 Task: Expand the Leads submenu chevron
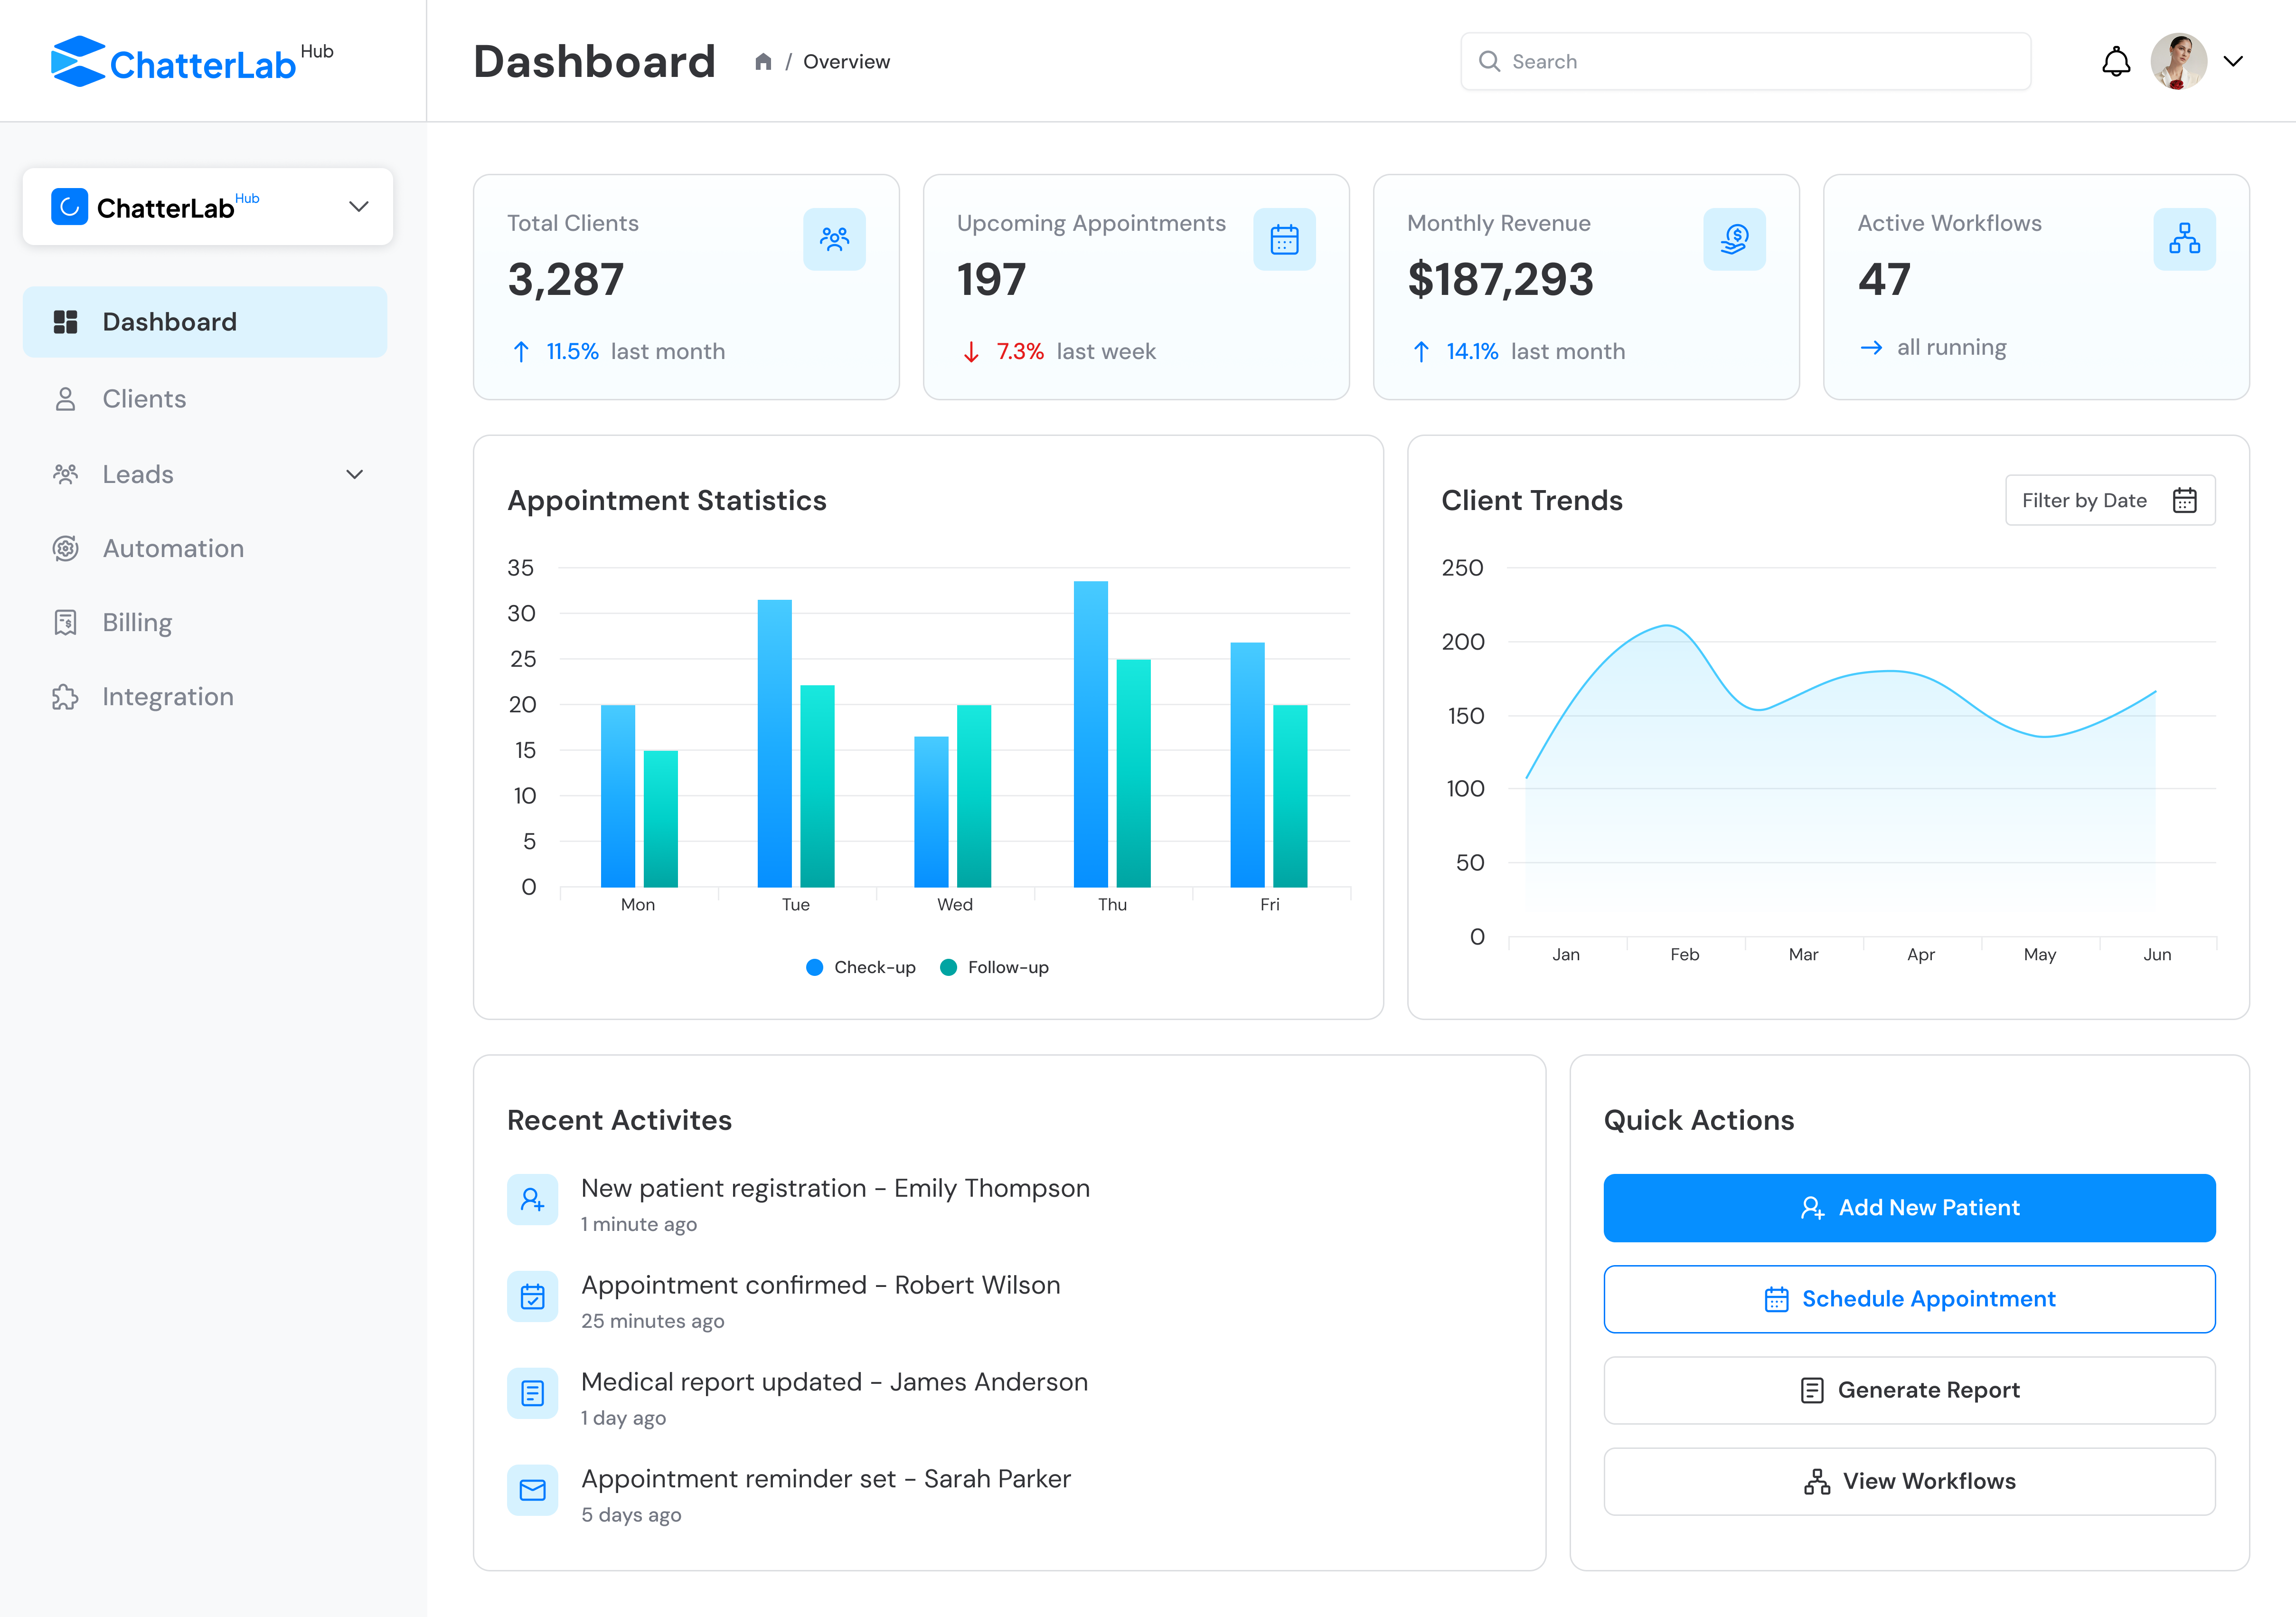point(354,474)
